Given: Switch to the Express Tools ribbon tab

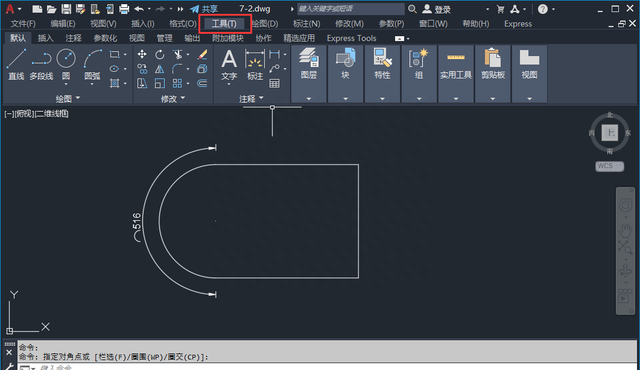Looking at the screenshot, I should coord(351,38).
